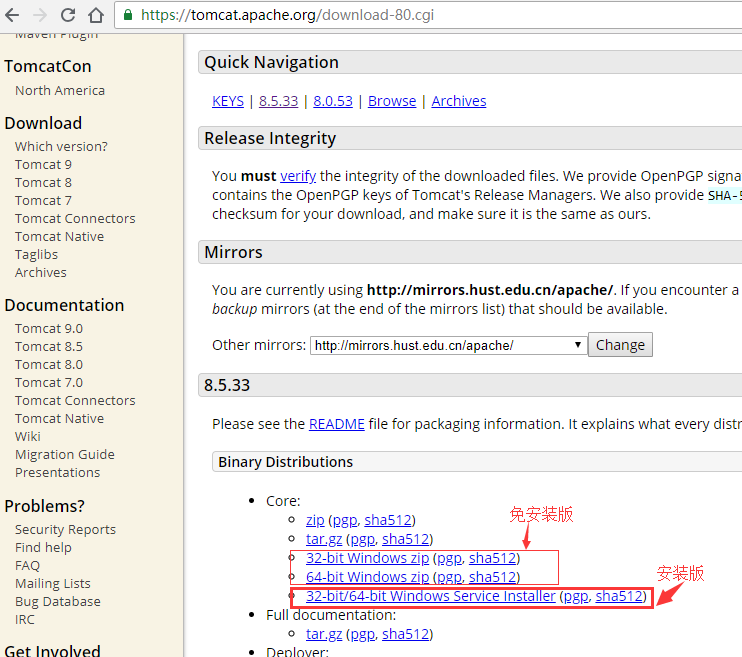742x657 pixels.
Task: Open the KEYS link
Action: pyautogui.click(x=228, y=101)
